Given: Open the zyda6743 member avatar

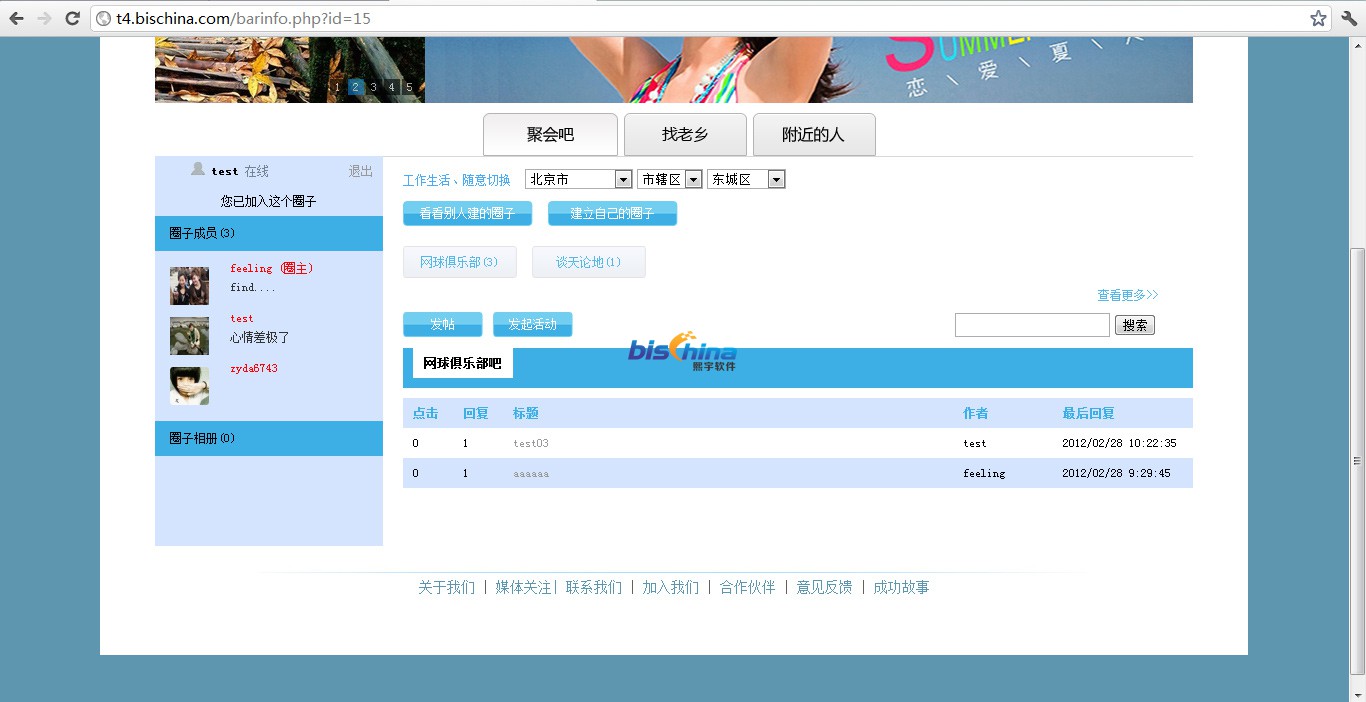Looking at the screenshot, I should tap(189, 386).
